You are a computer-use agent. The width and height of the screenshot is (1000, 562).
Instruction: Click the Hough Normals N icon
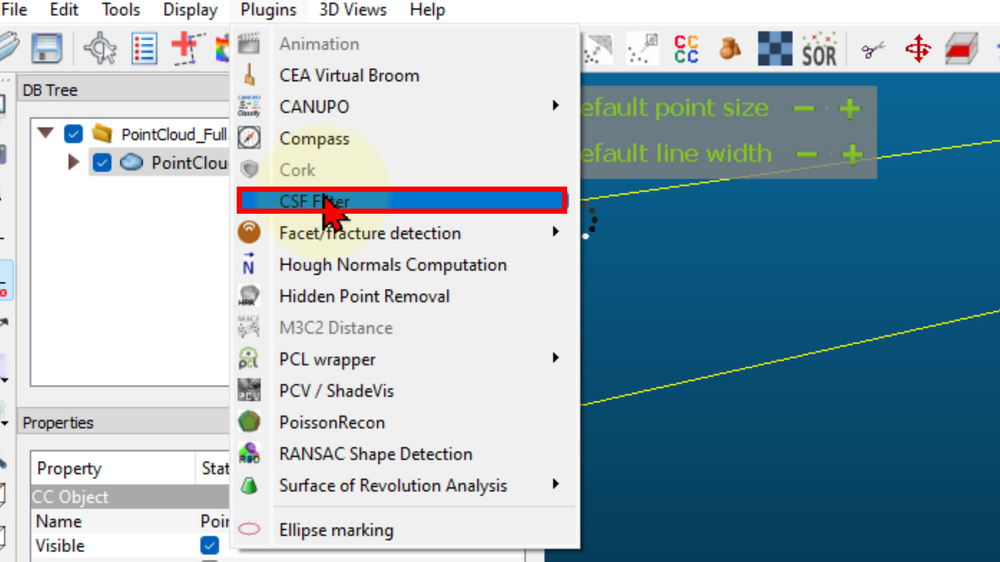pos(249,264)
